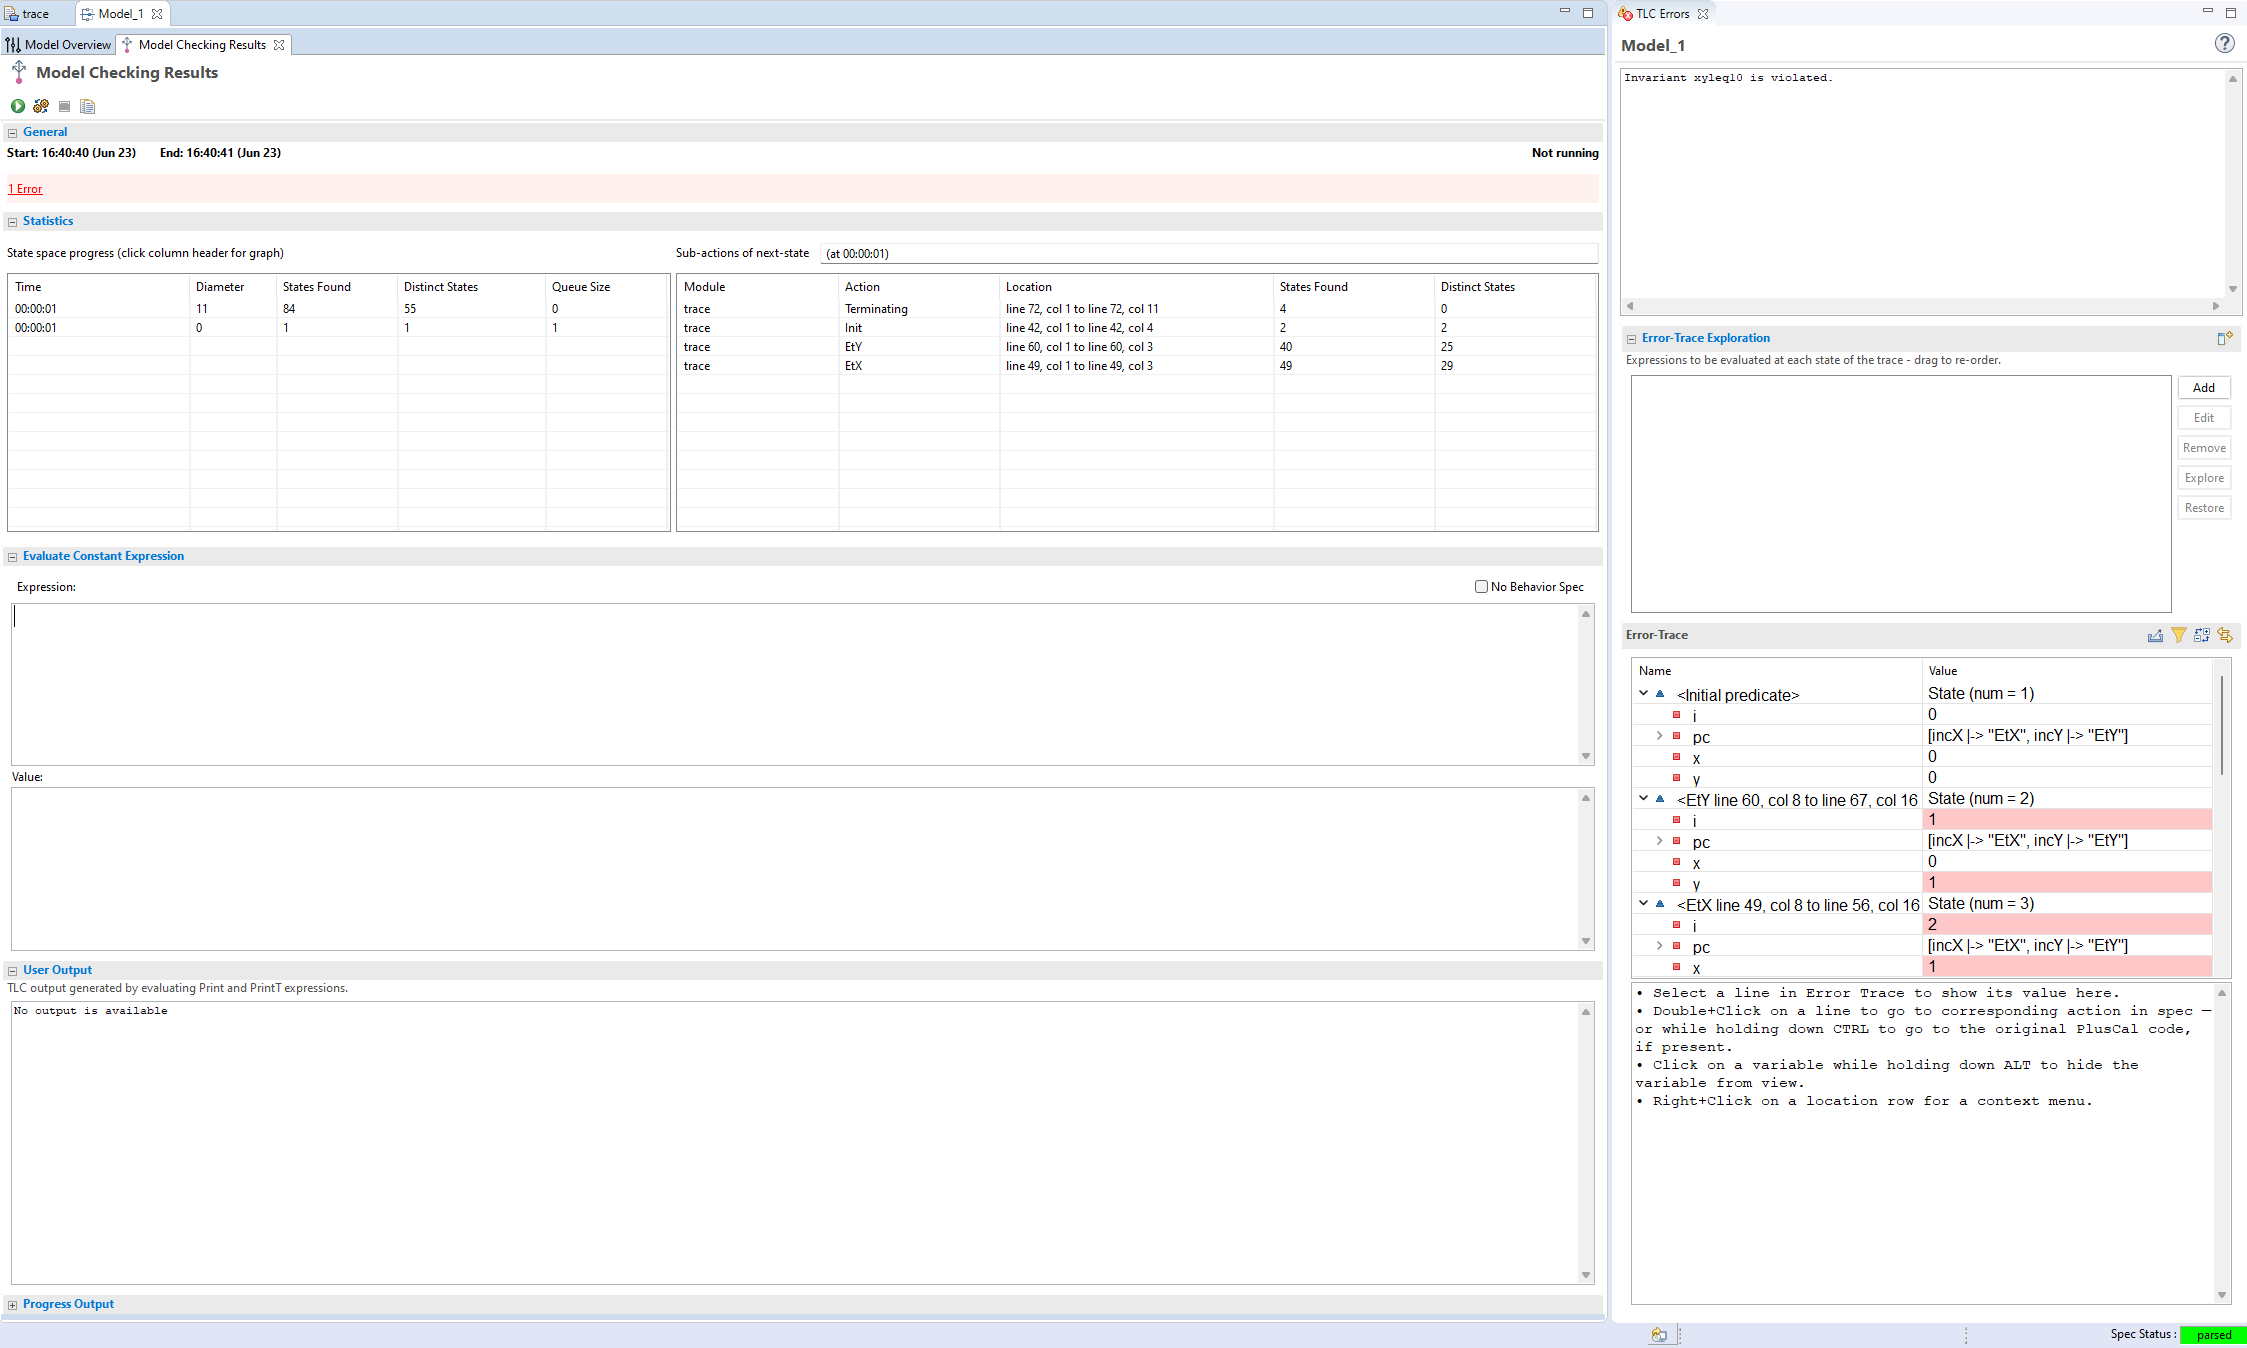Click the Diameter column header
Image resolution: width=2247 pixels, height=1348 pixels.
pos(233,287)
